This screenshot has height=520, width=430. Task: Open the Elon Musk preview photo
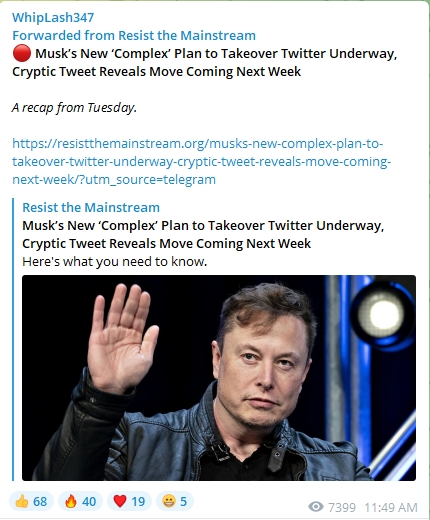tap(219, 378)
